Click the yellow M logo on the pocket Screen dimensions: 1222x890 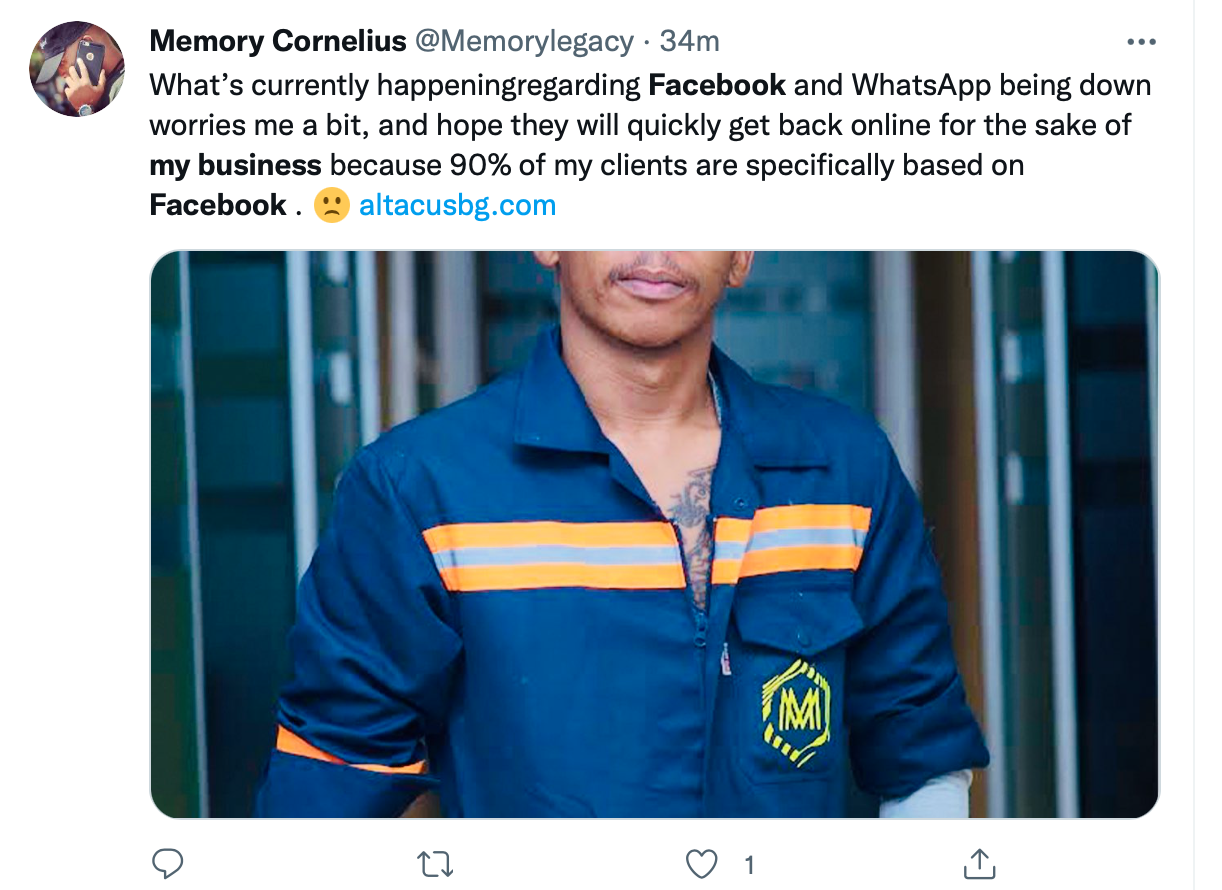point(796,712)
